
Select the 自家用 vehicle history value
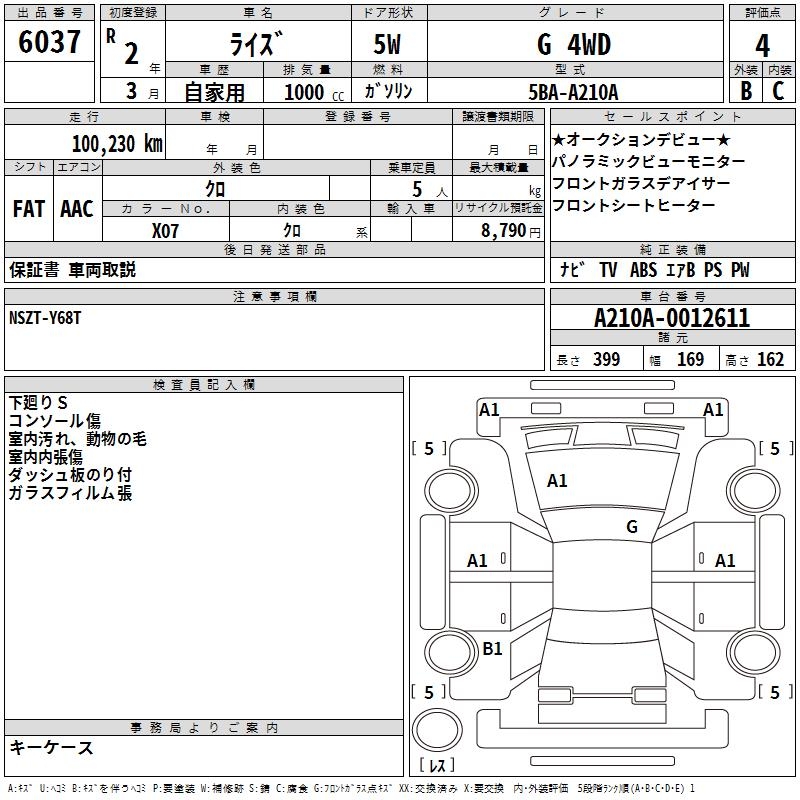point(214,92)
